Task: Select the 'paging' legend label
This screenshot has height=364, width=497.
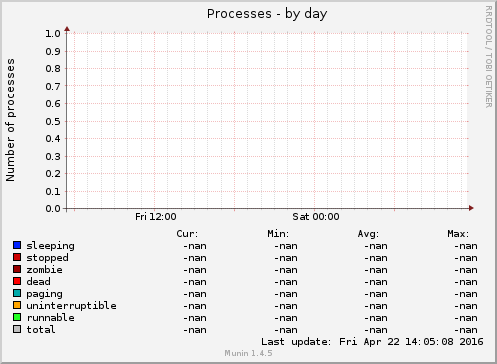Action: coord(44,294)
